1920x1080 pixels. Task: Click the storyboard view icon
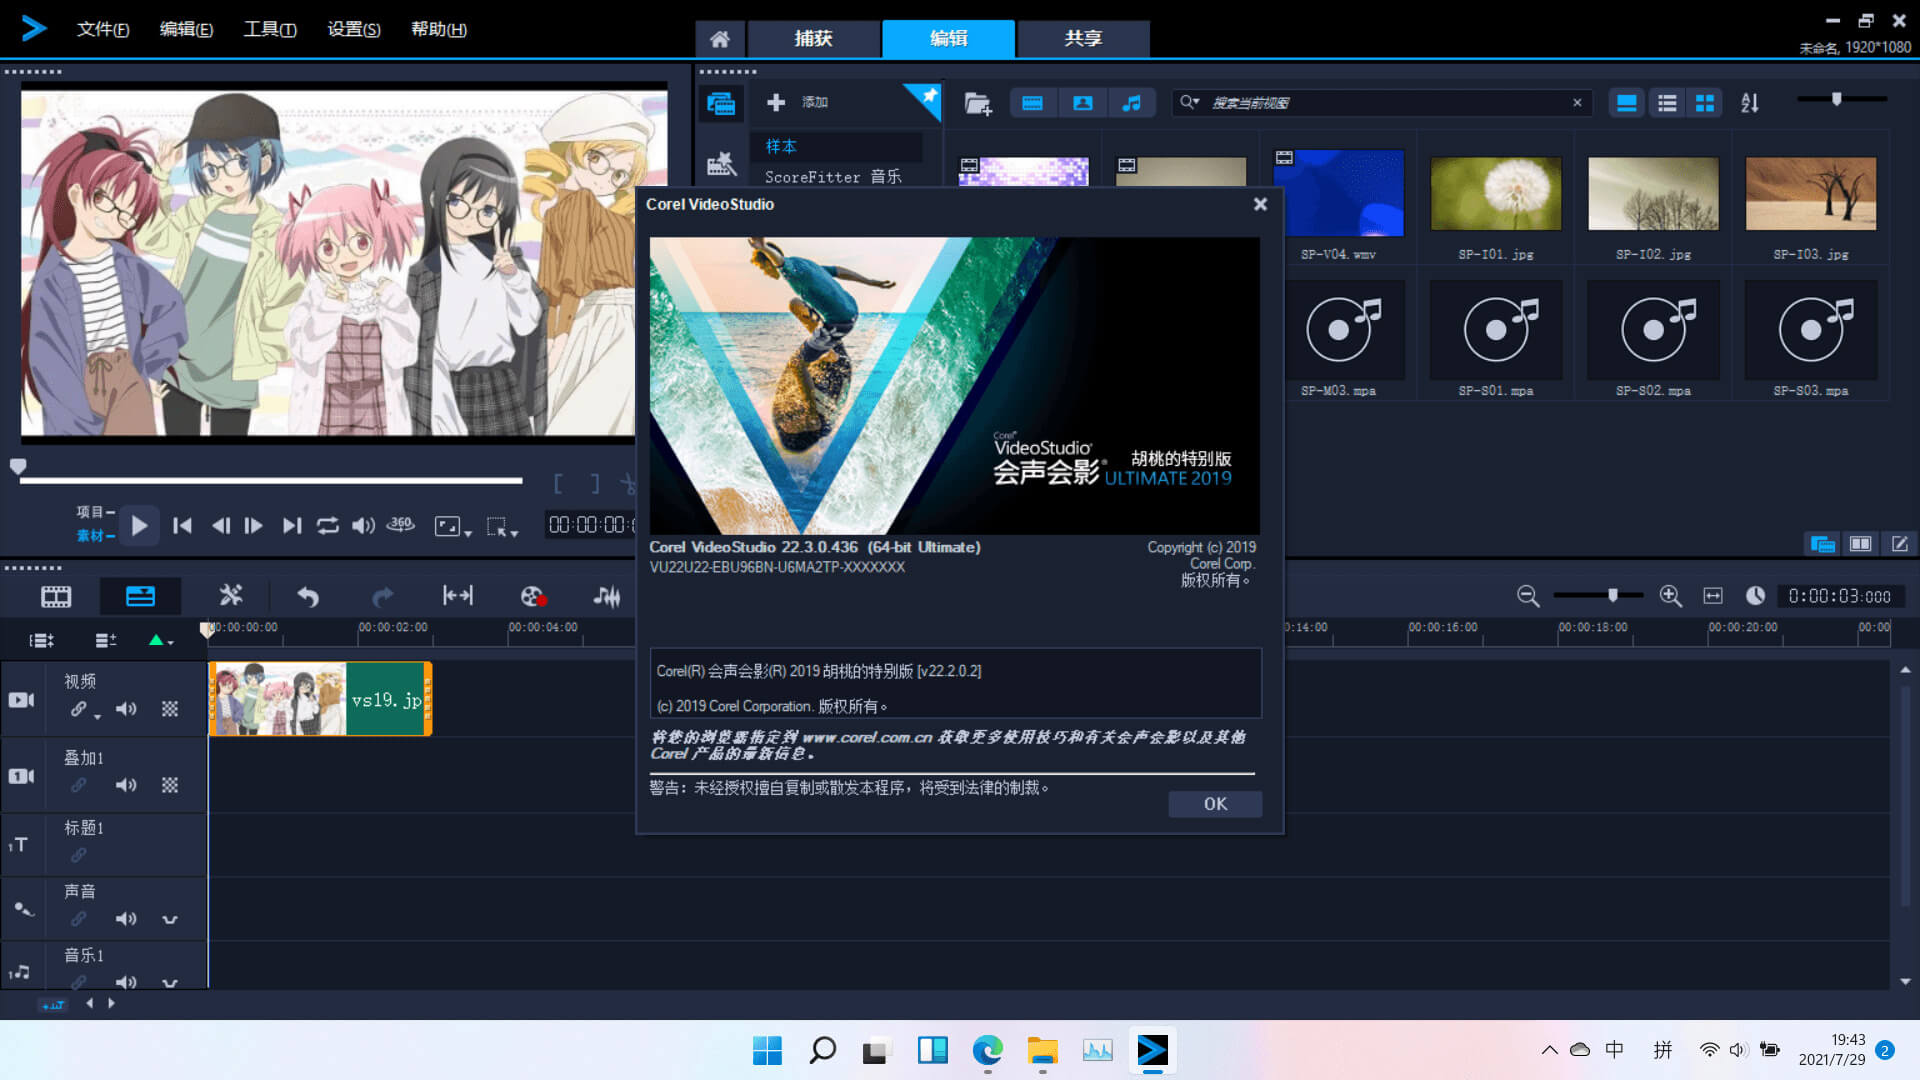(53, 596)
